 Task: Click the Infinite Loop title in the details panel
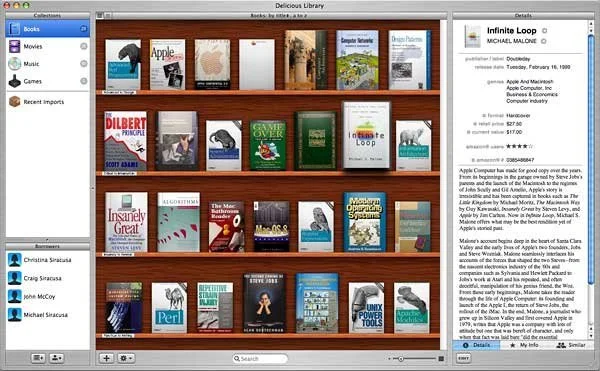point(512,31)
